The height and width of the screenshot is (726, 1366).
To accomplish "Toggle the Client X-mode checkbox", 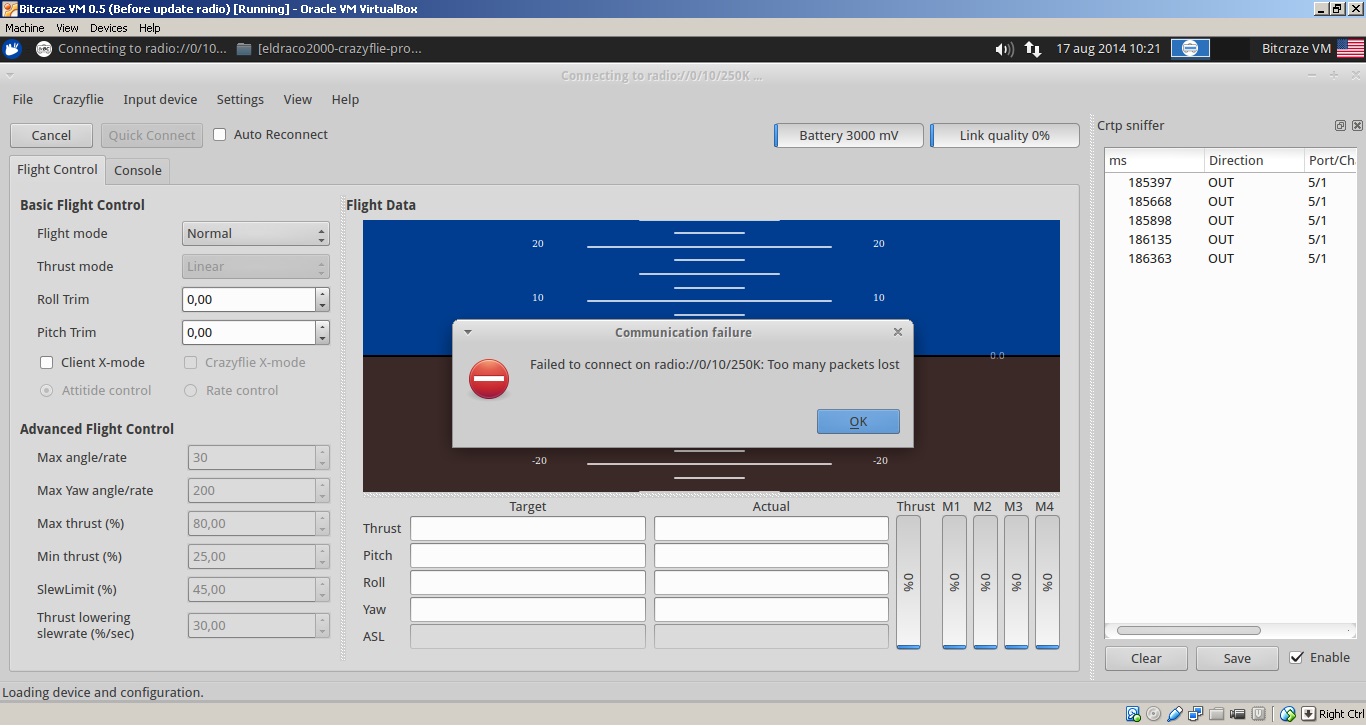I will tap(46, 363).
